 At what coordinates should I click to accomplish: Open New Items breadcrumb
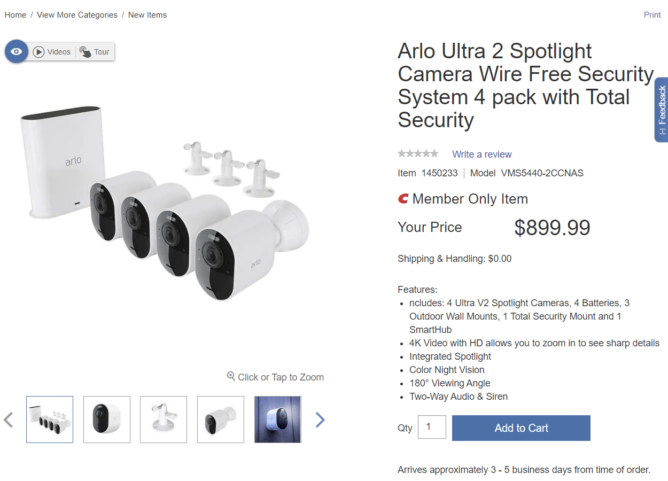(x=147, y=15)
